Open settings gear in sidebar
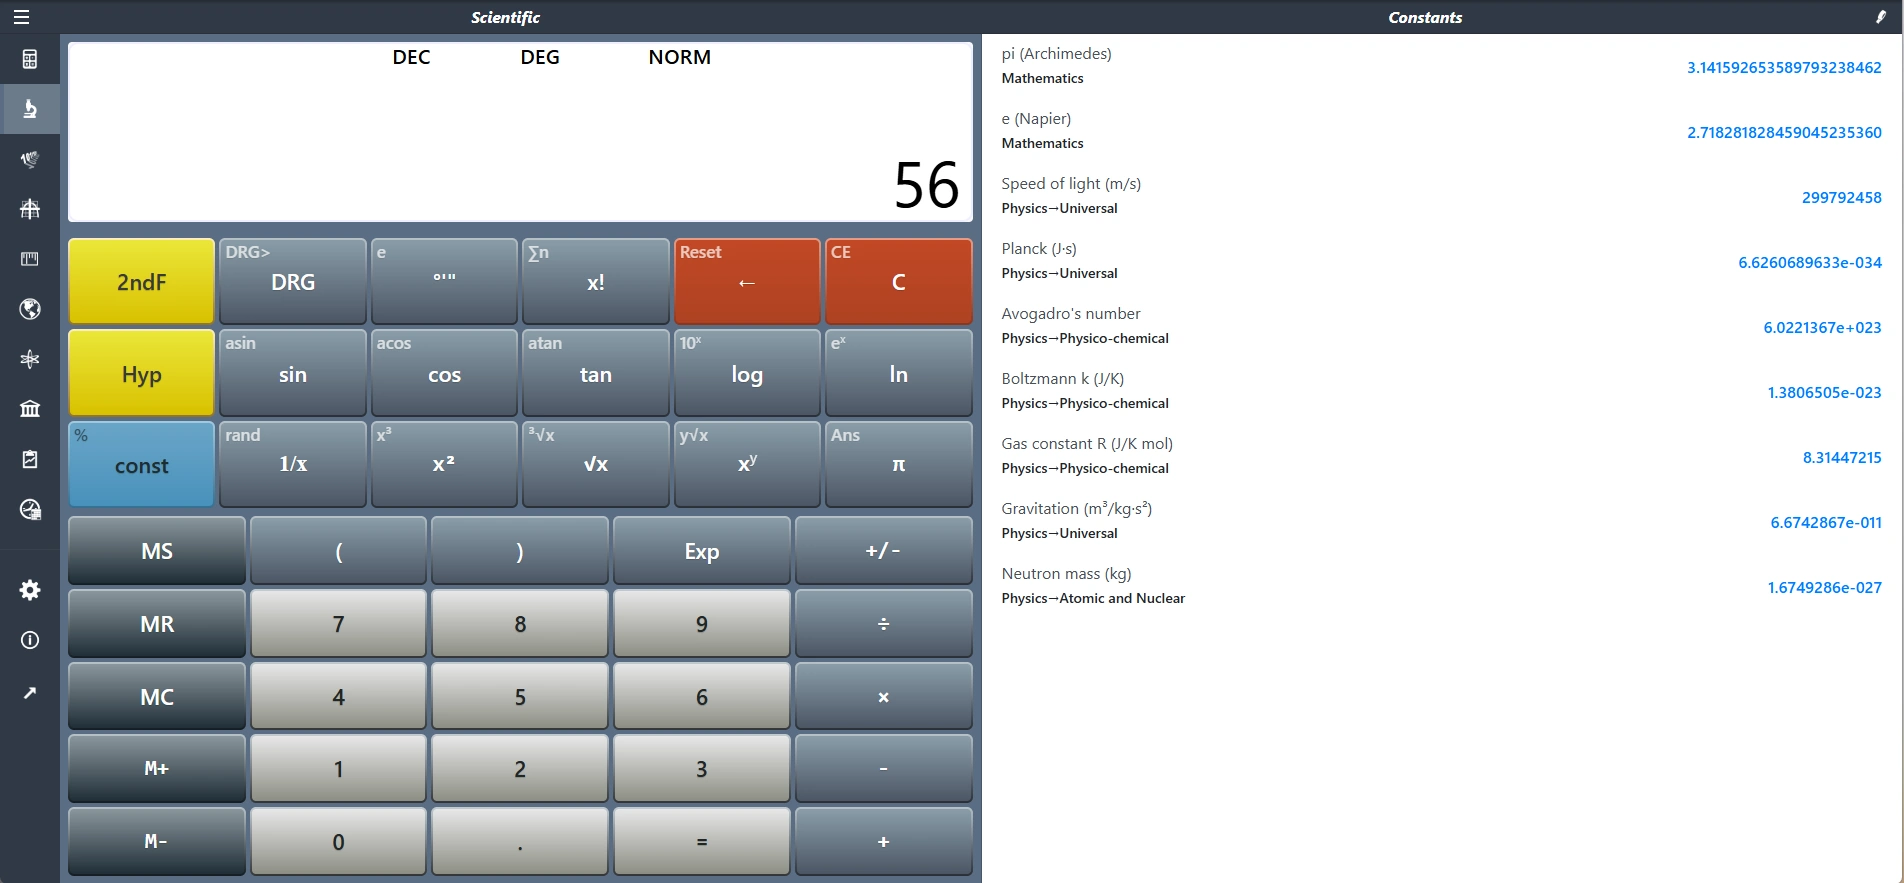Viewport: 1904px width, 883px height. coord(30,590)
